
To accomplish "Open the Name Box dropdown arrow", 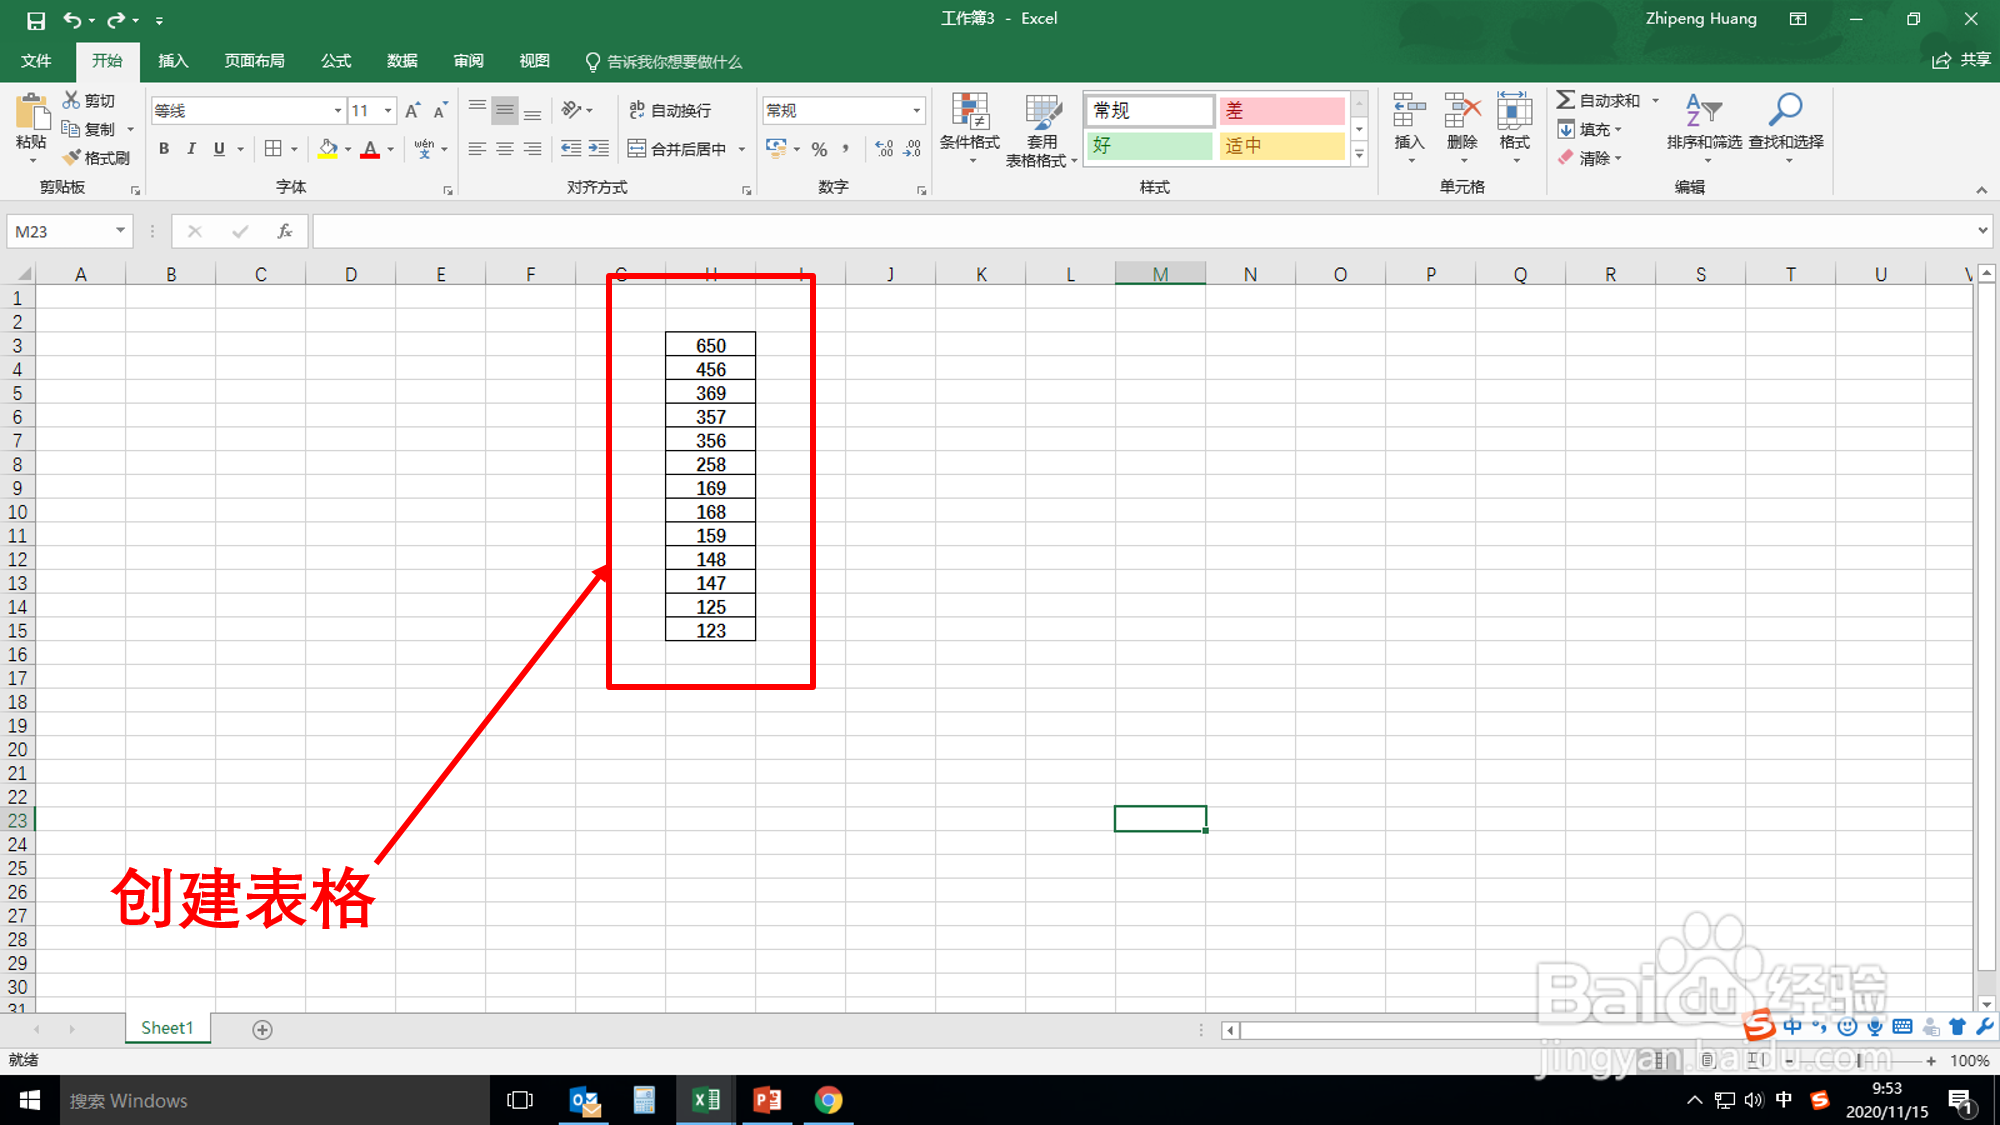I will click(120, 231).
